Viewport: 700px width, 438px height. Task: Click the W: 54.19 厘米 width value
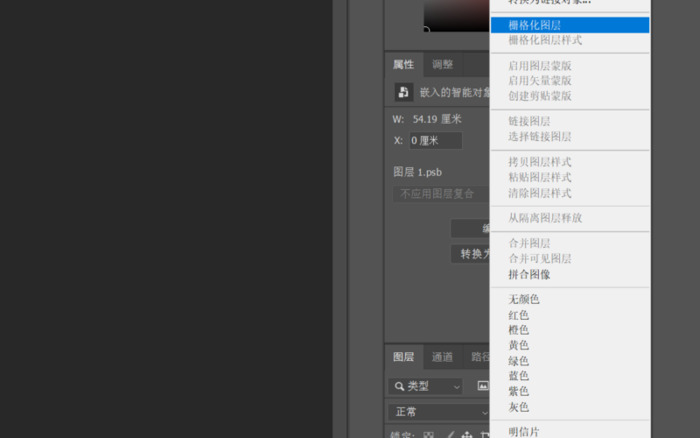tap(437, 119)
